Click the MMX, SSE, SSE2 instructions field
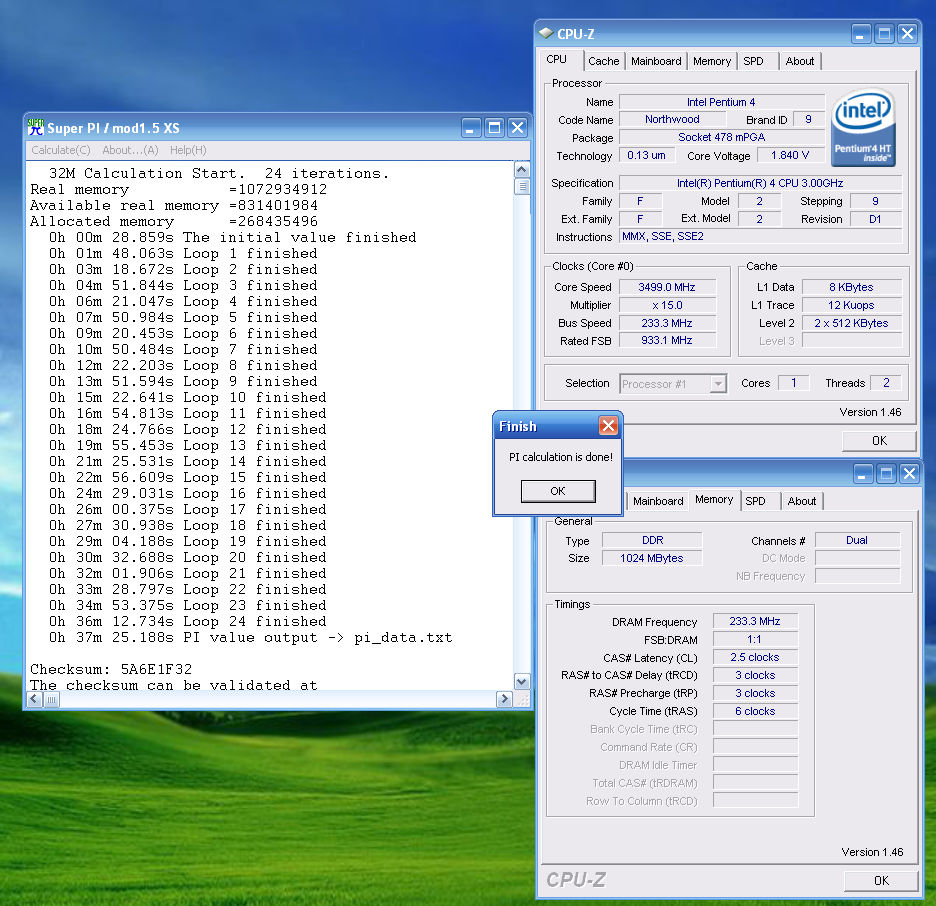936x906 pixels. 760,236
